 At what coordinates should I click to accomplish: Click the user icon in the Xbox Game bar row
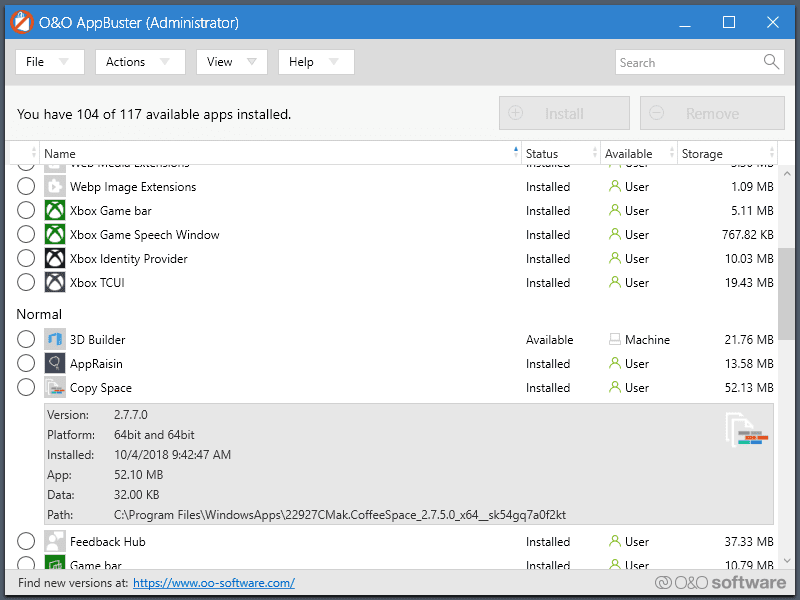pos(615,210)
